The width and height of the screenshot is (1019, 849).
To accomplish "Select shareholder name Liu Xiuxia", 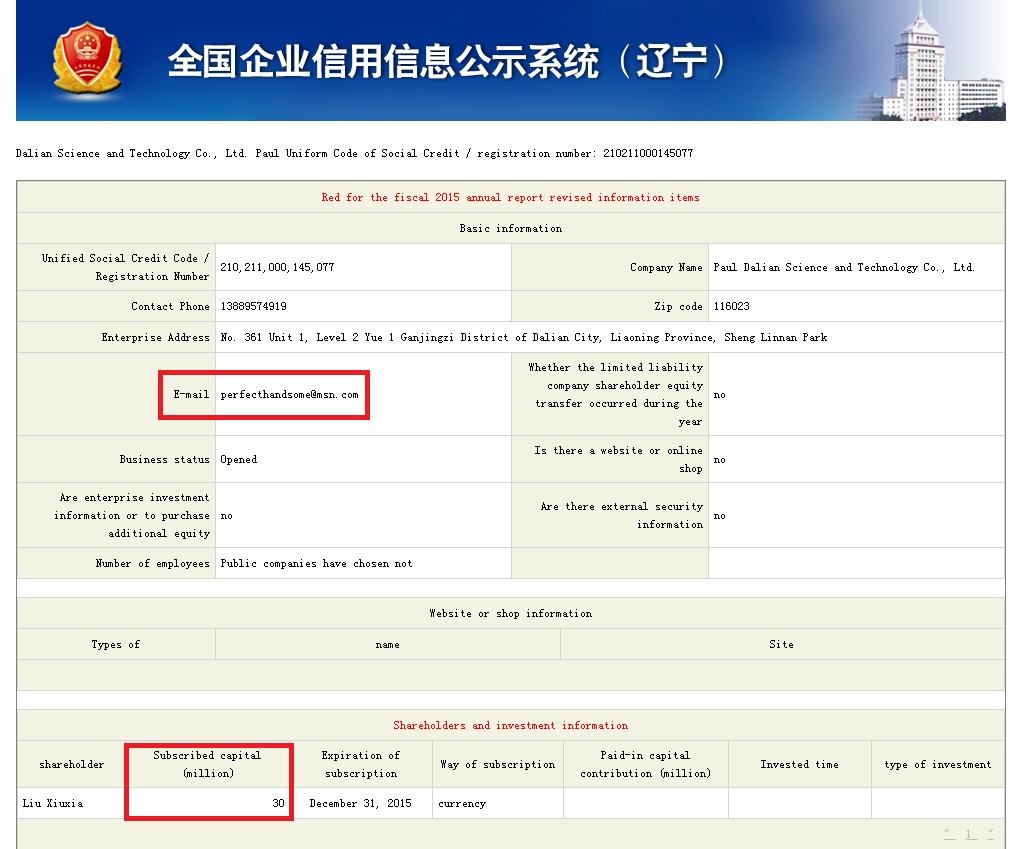I will [x=53, y=803].
